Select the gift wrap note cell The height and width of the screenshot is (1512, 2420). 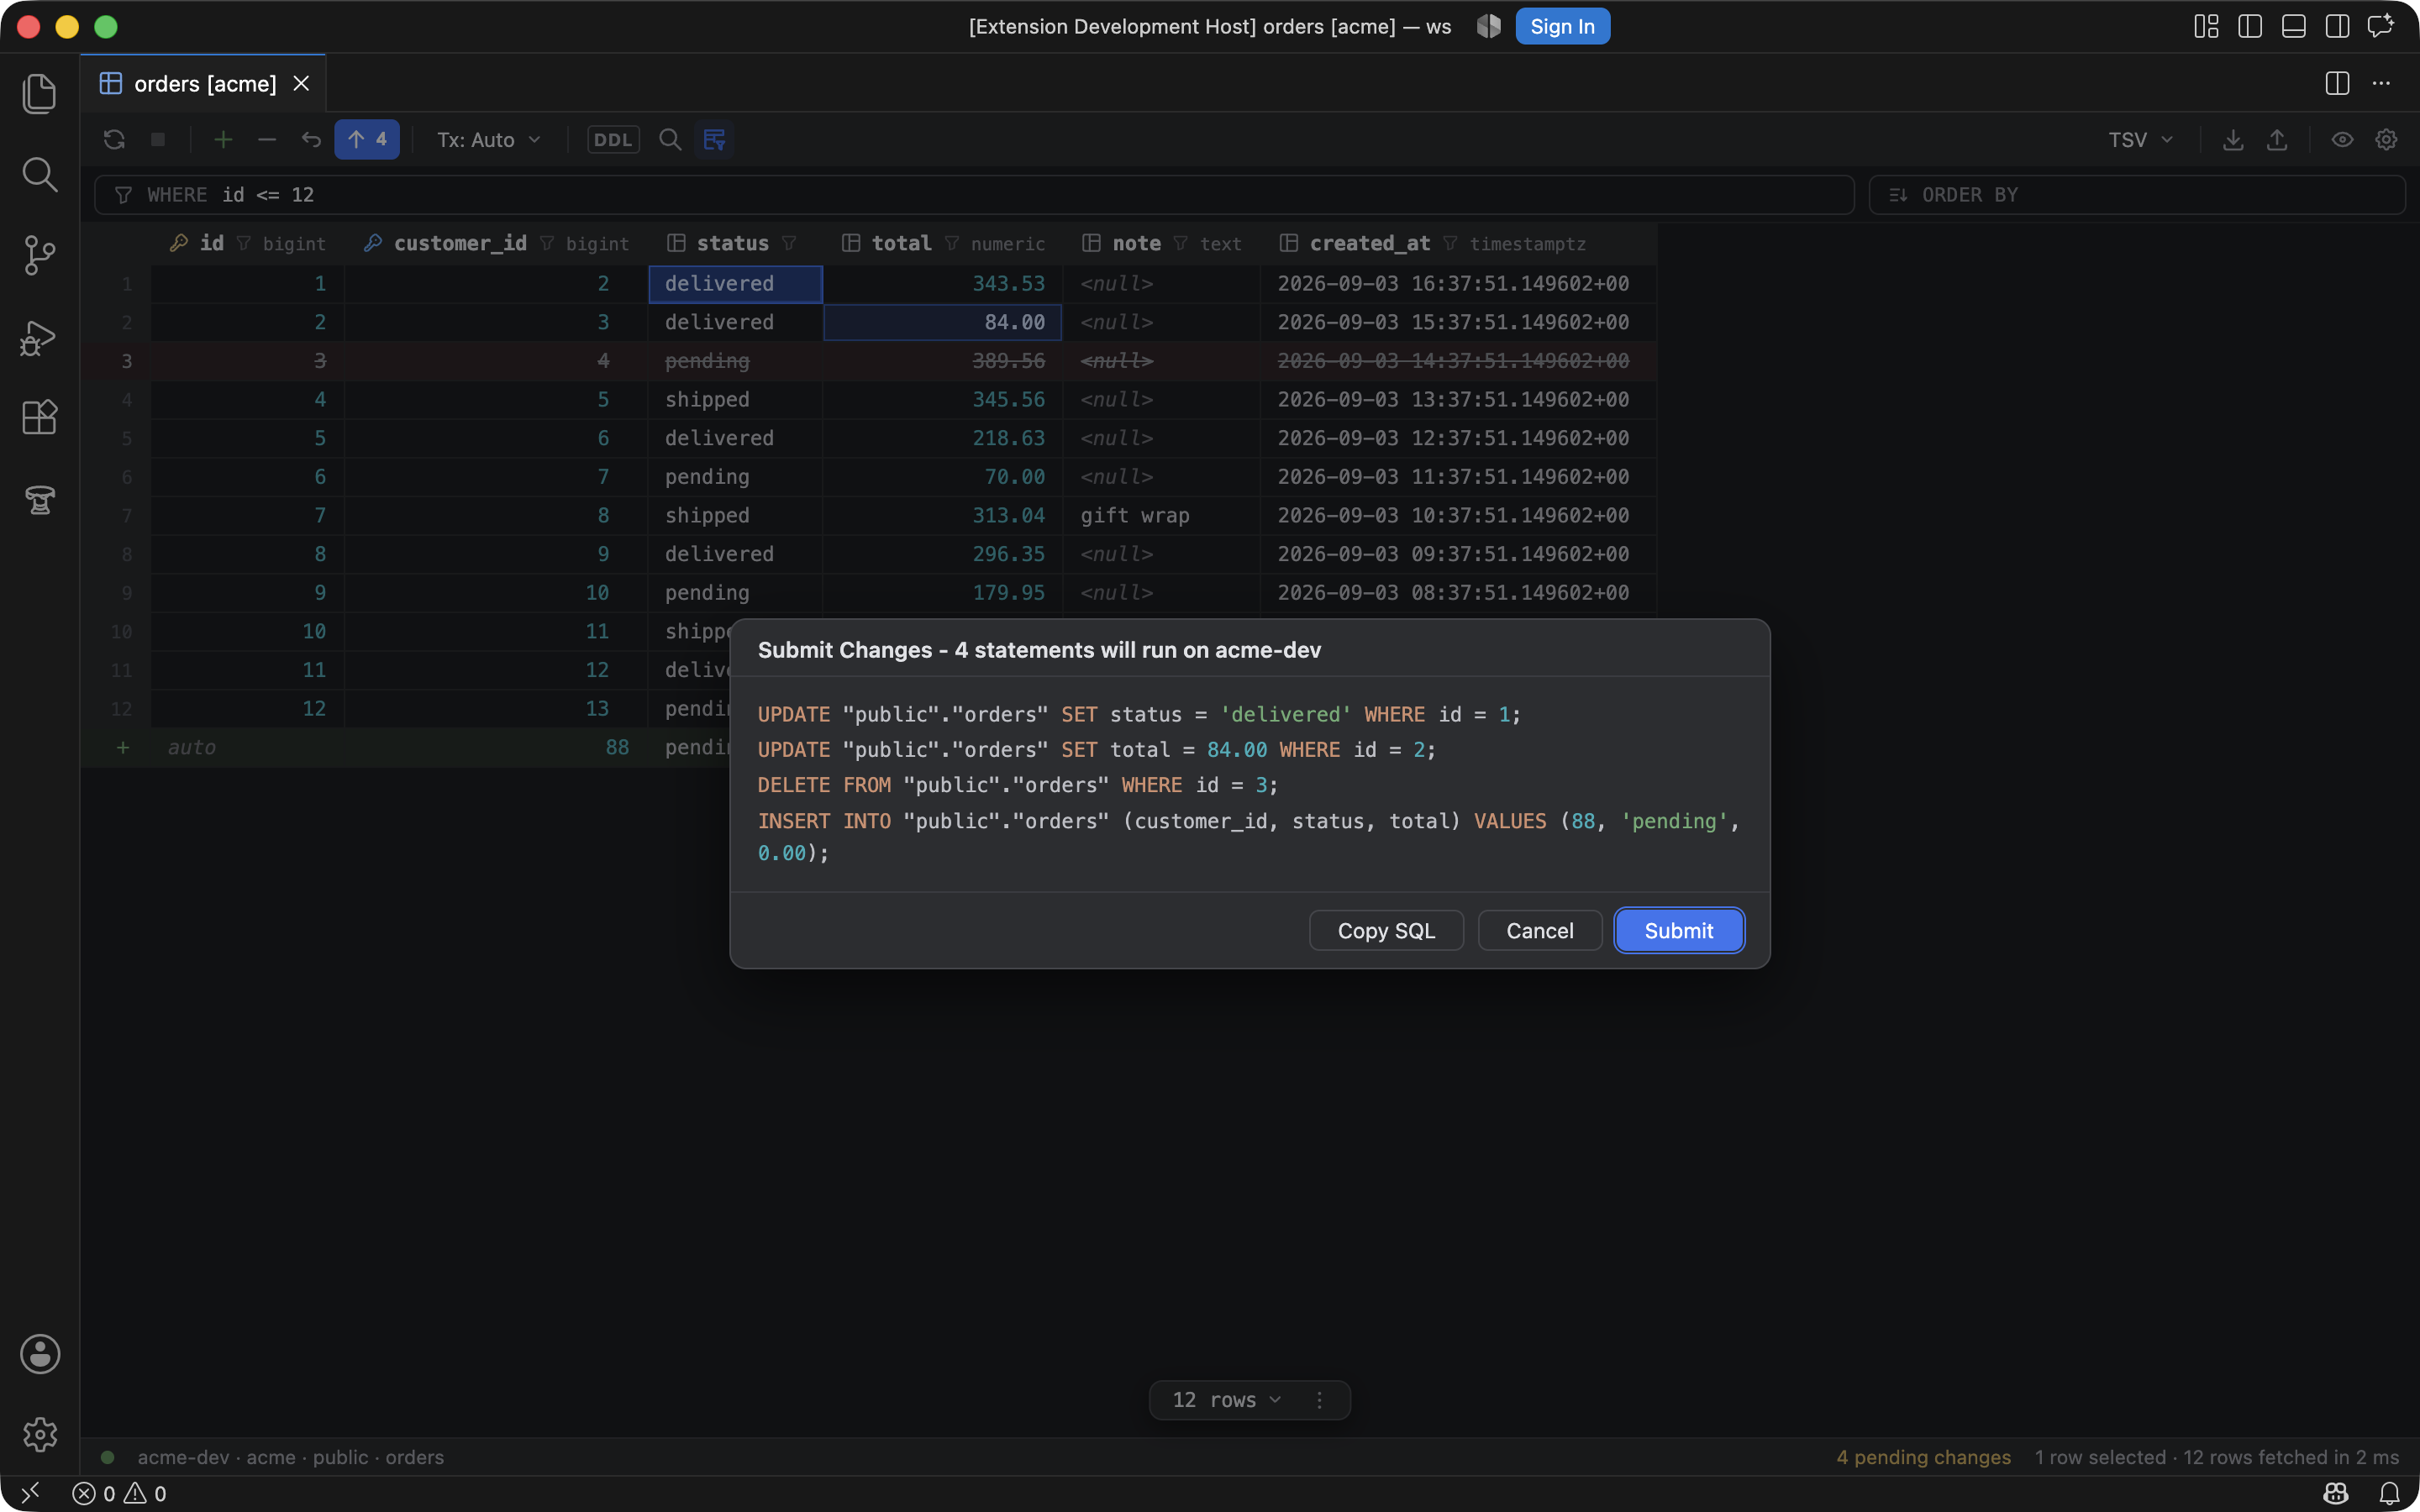coord(1161,515)
